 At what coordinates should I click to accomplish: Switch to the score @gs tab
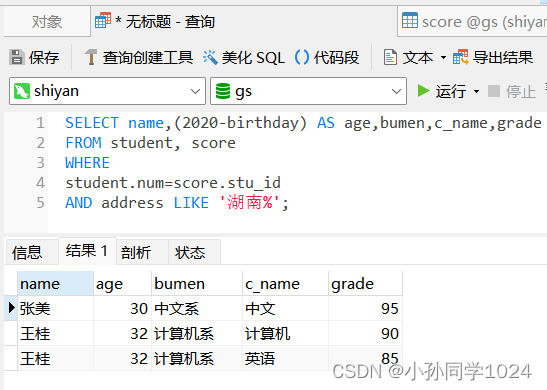(x=472, y=21)
